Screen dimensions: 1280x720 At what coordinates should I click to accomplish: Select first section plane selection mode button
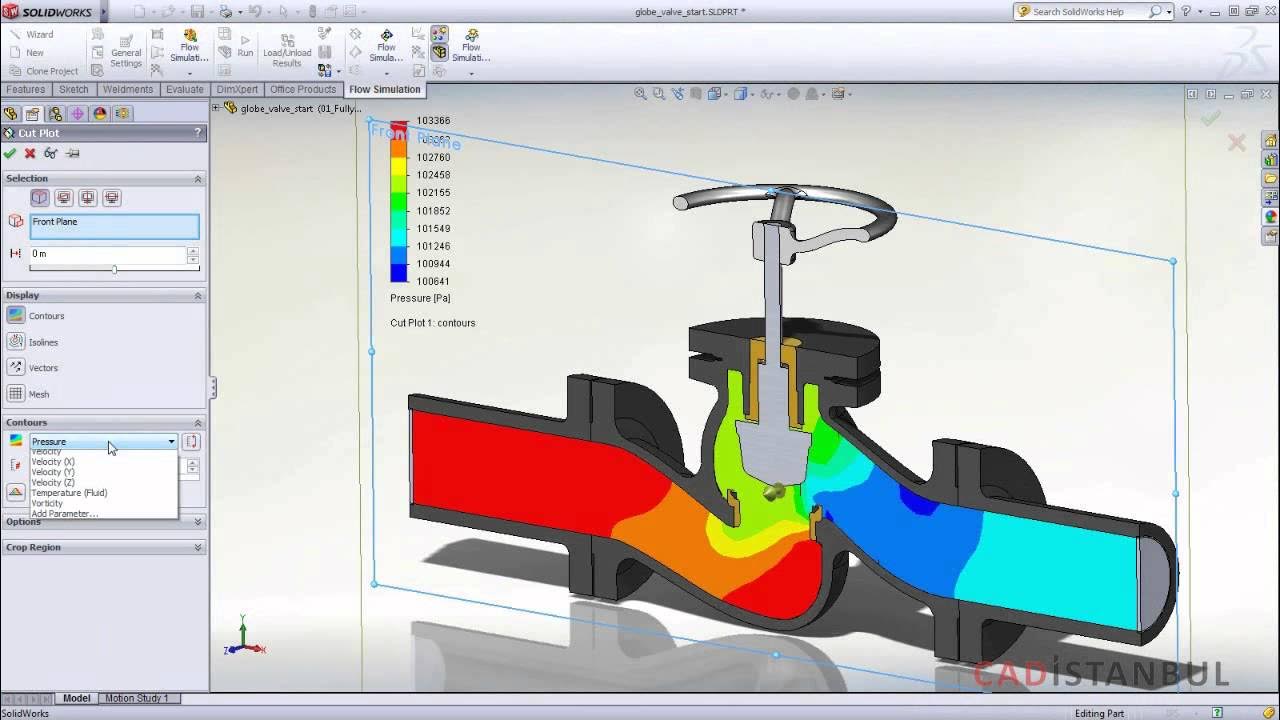coord(39,198)
